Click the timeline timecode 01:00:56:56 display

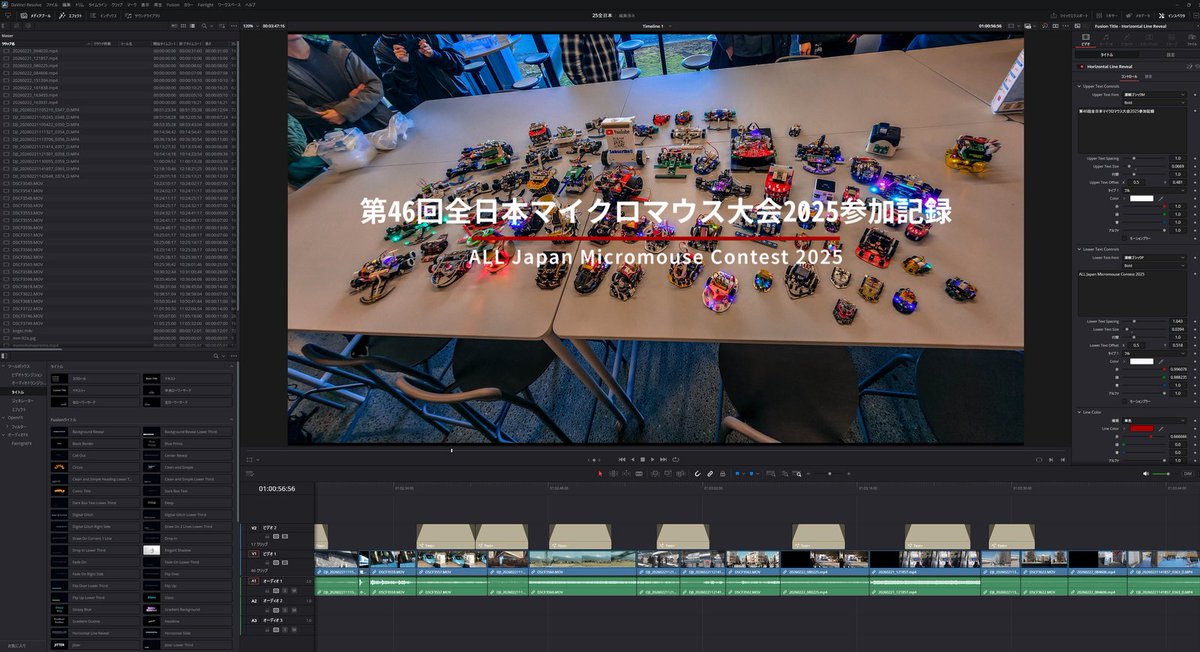coord(277,489)
